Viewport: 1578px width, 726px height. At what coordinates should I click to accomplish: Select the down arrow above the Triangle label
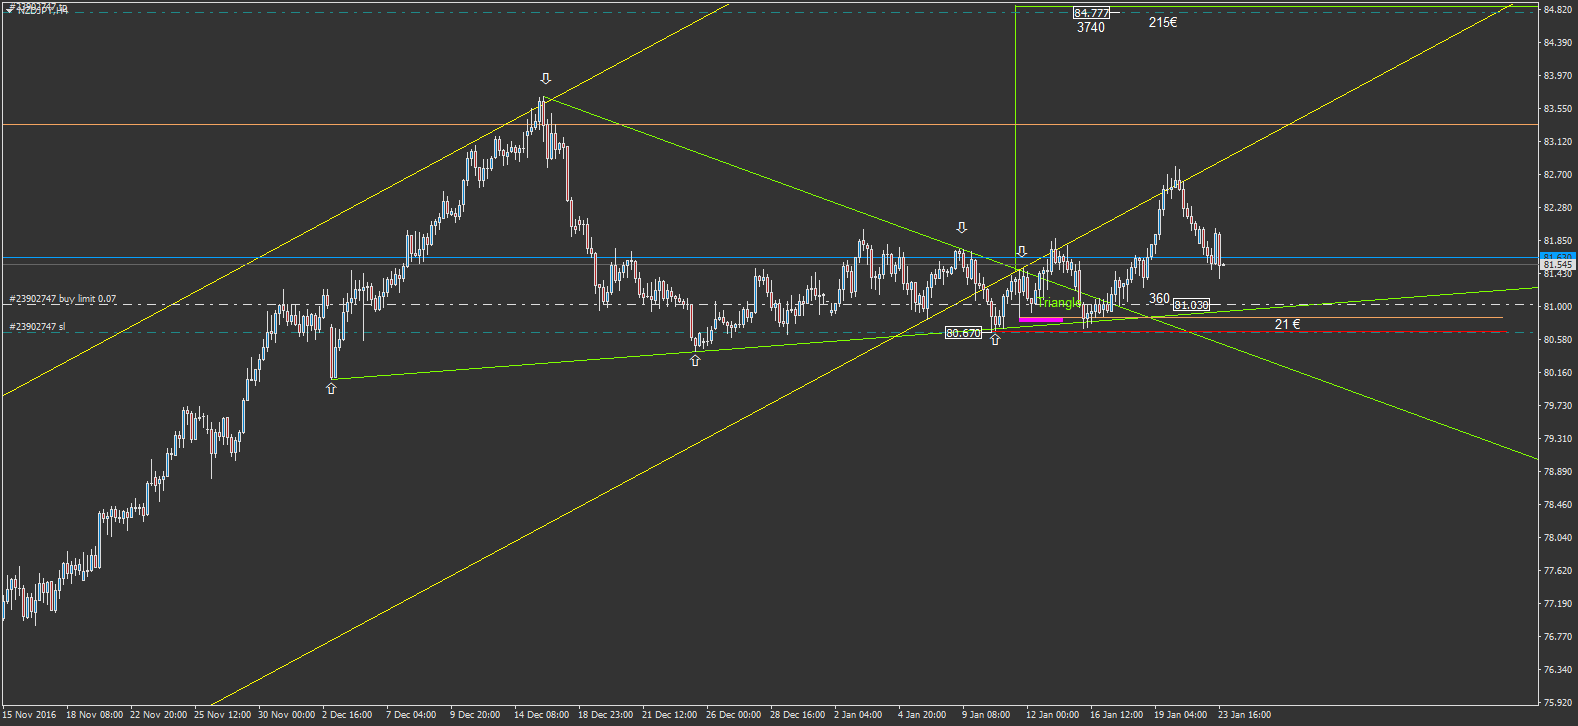point(1021,251)
